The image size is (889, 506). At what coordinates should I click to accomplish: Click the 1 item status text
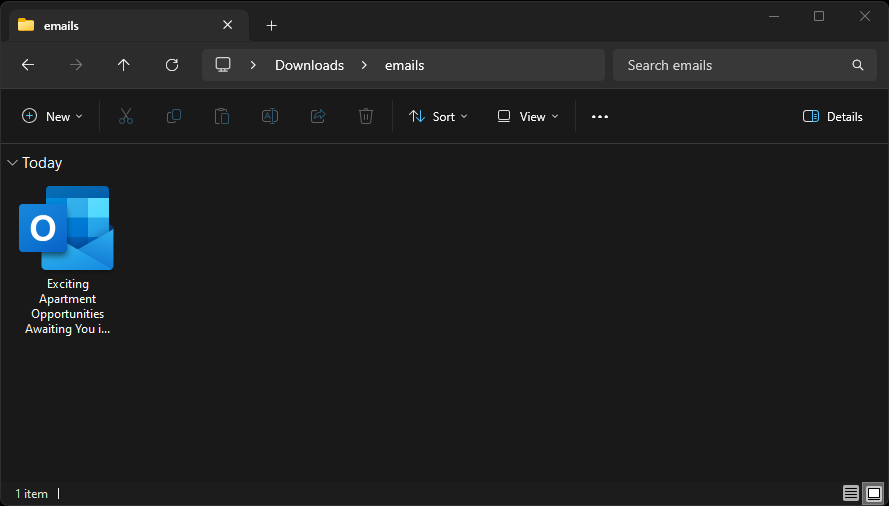click(32, 494)
